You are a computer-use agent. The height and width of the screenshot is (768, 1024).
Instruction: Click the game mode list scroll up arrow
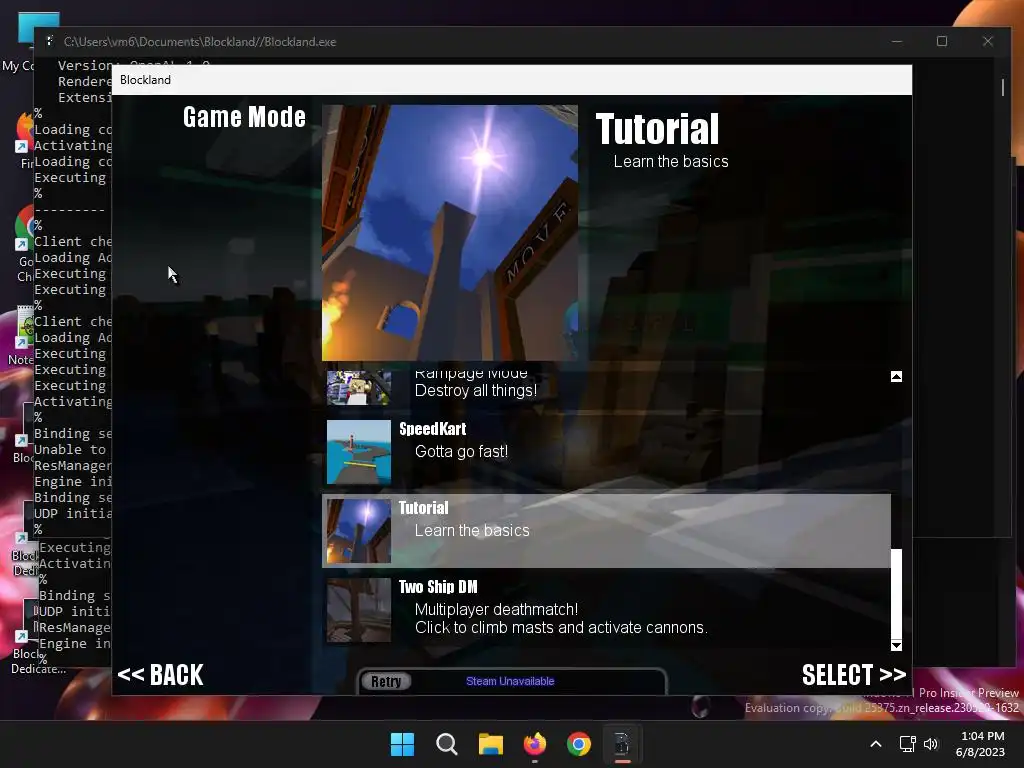click(897, 376)
